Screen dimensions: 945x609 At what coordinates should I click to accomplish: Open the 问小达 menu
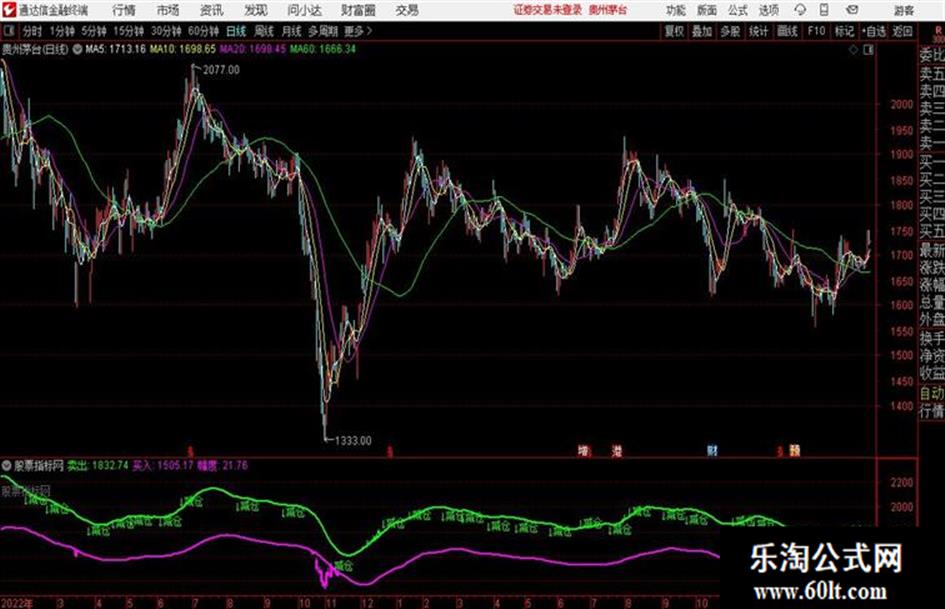304,10
